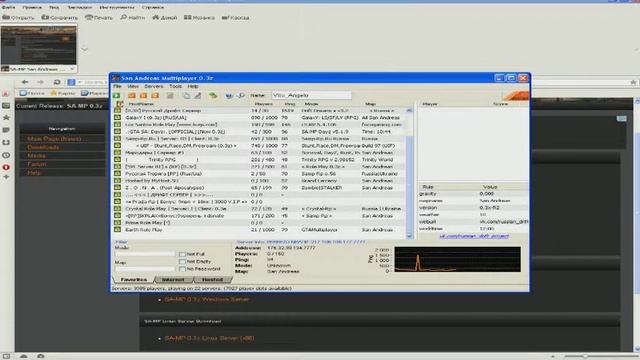640x360 pixels.
Task: Enable the No Password filter checkbox
Action: pyautogui.click(x=182, y=269)
